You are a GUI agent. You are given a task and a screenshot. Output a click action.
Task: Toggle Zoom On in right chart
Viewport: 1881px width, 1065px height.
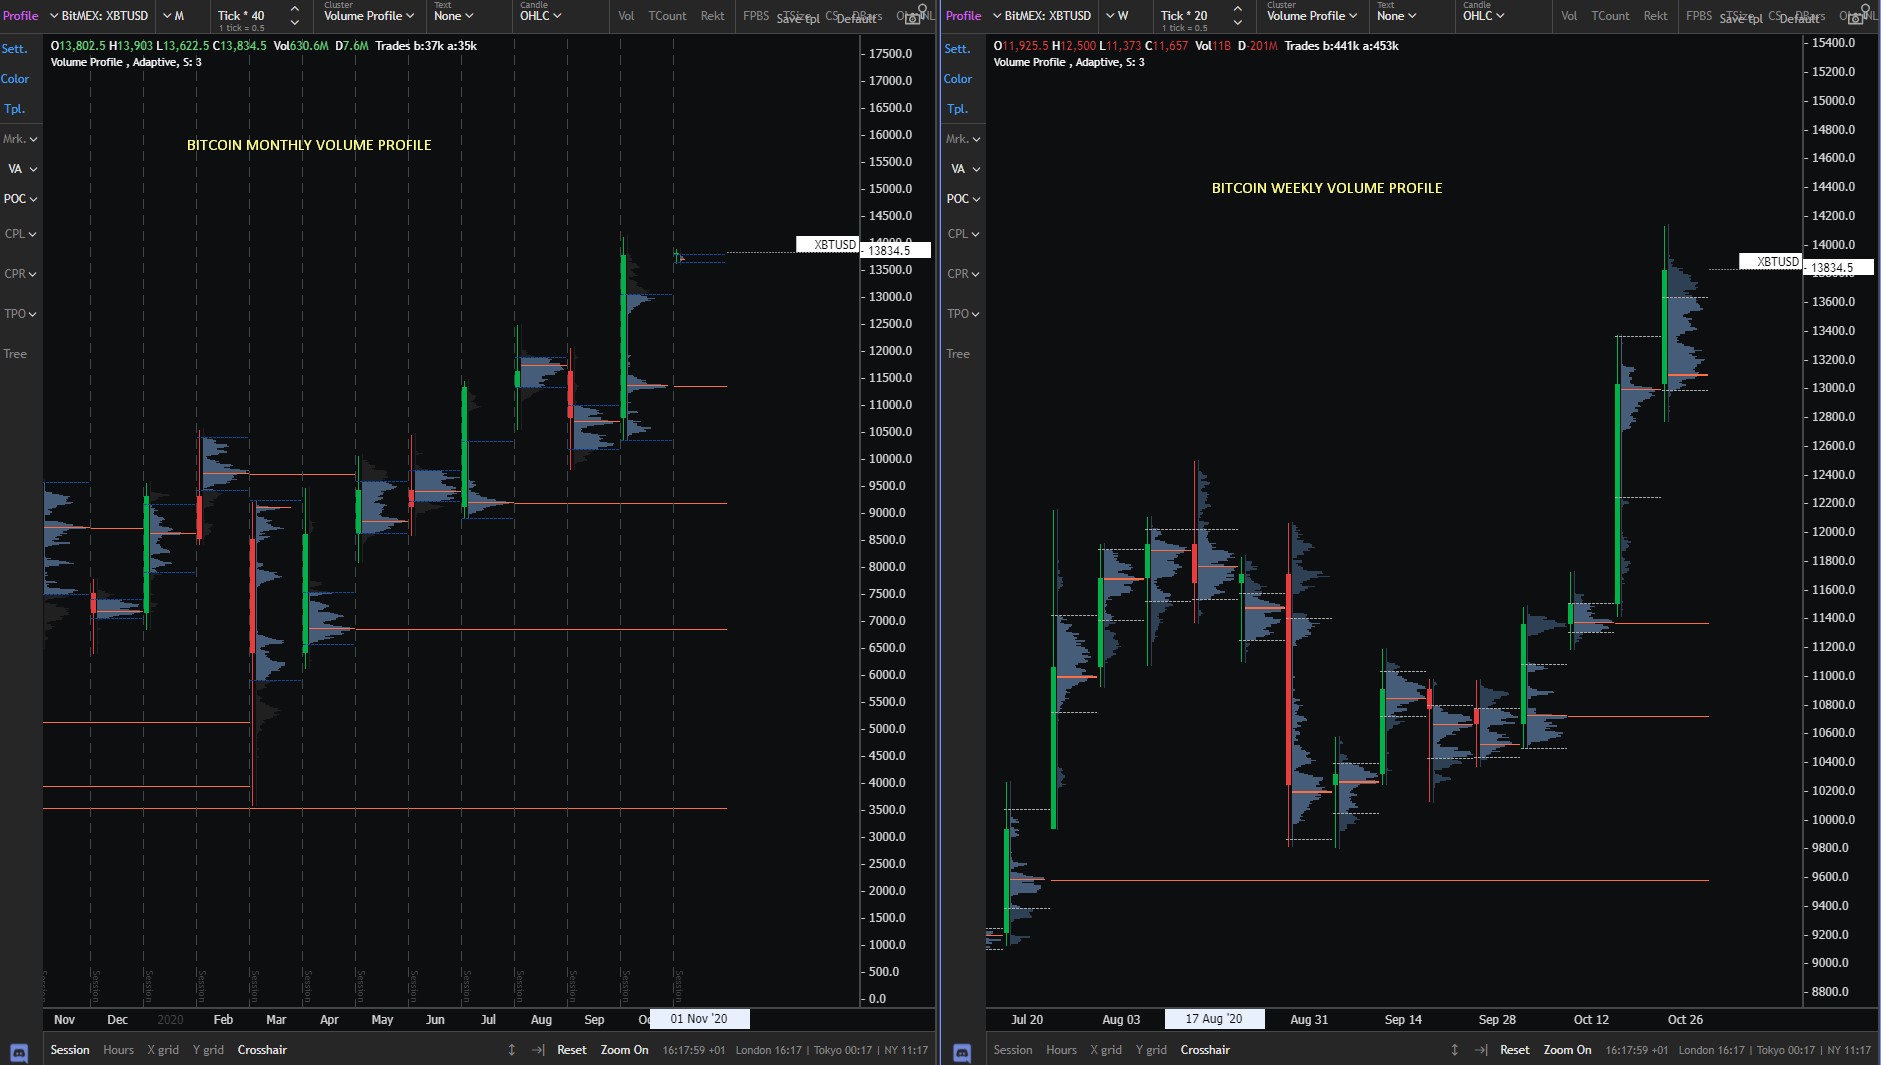pos(1567,1050)
